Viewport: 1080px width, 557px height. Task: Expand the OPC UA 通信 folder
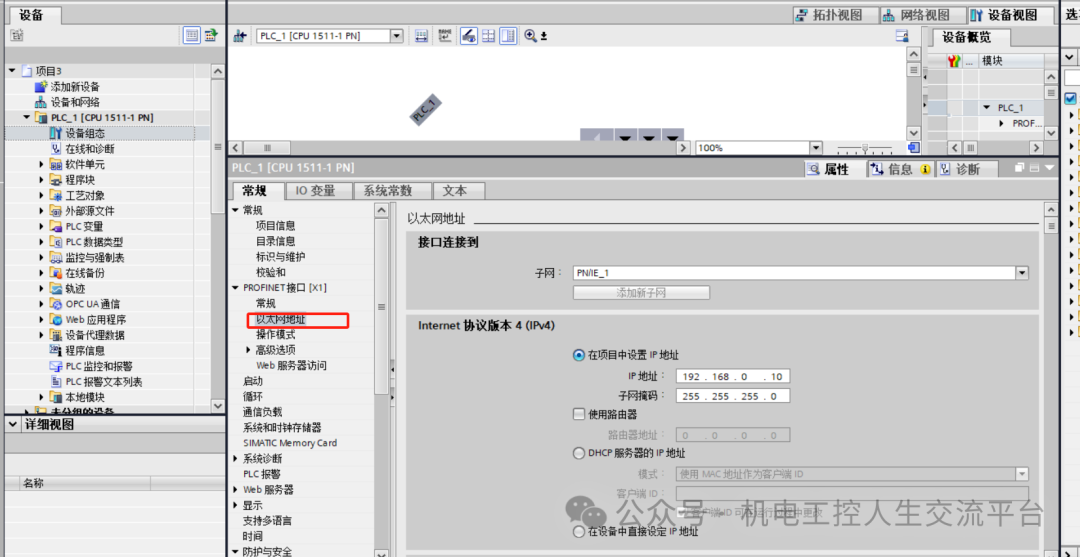tap(42, 304)
